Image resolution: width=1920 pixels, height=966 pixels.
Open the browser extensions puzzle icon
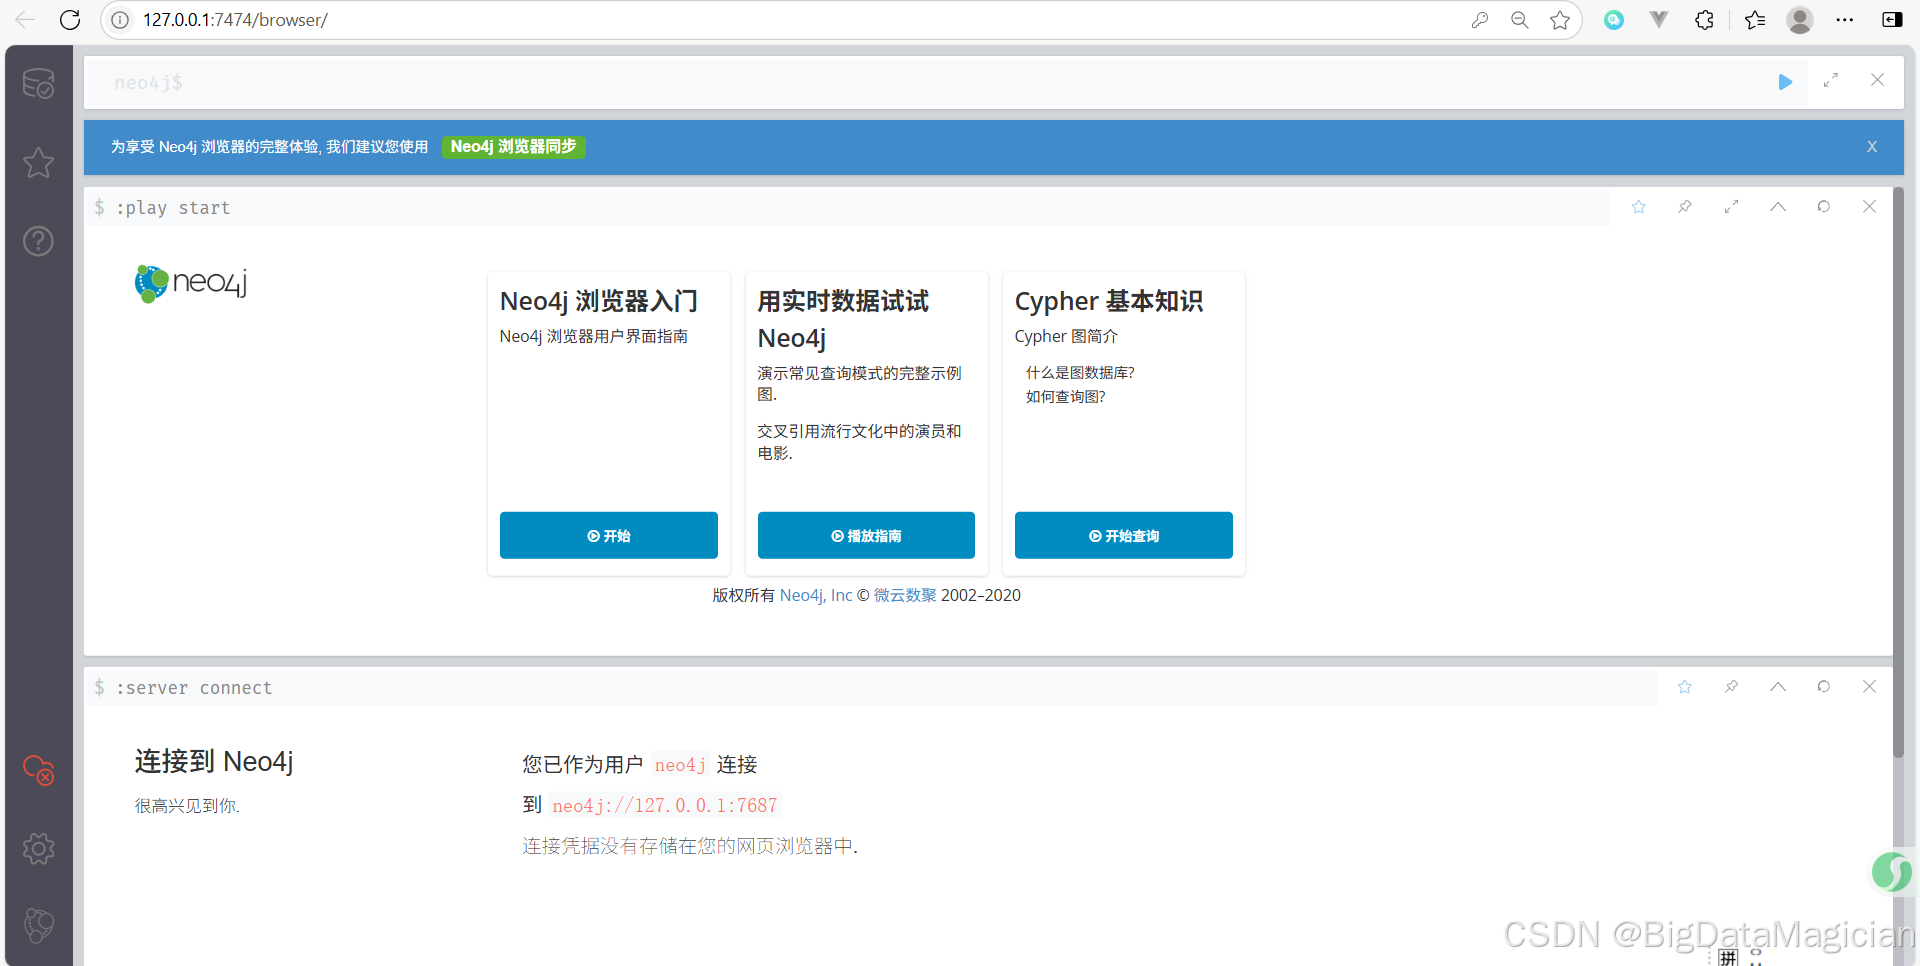point(1705,20)
